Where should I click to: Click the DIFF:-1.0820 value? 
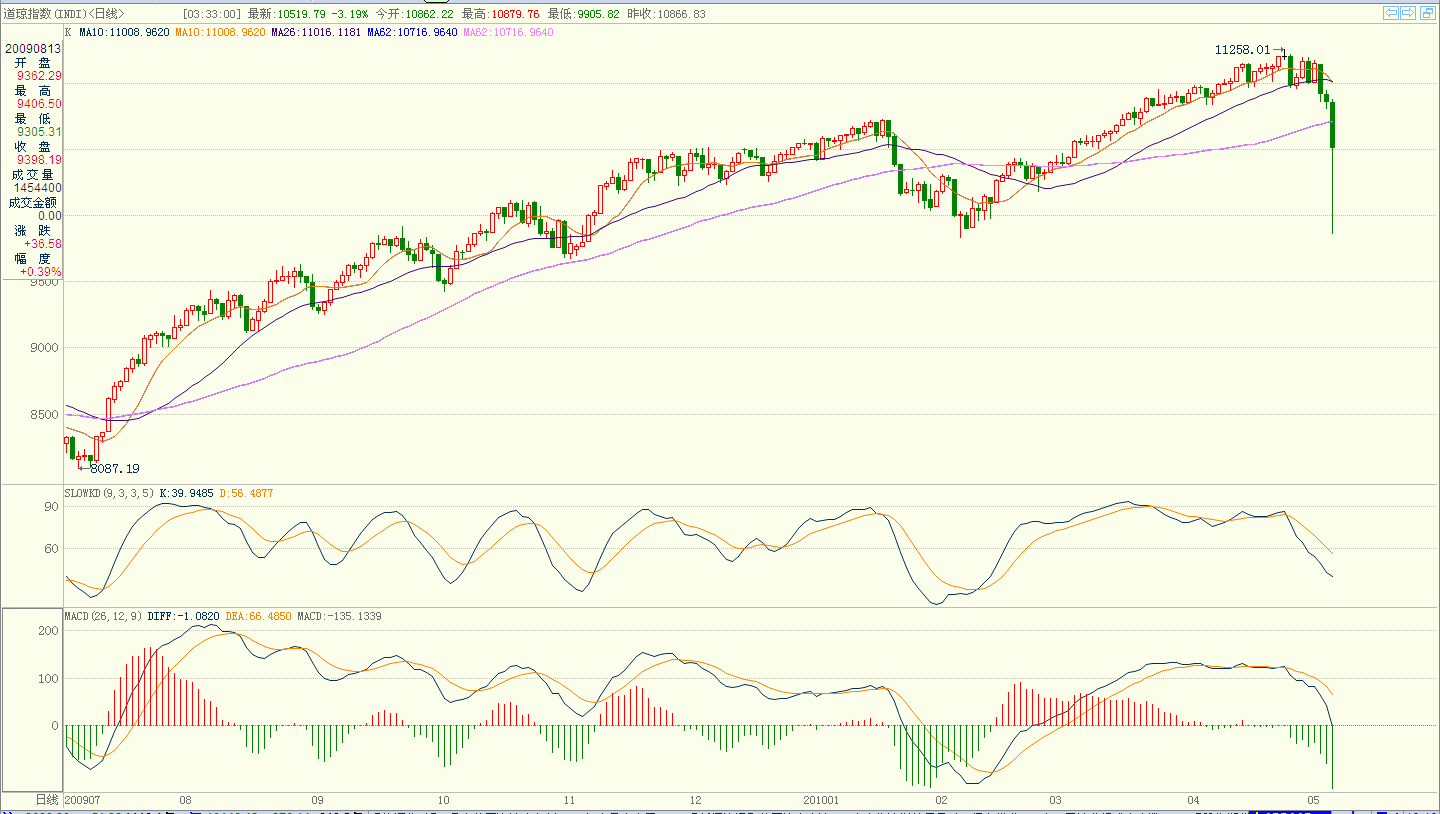tap(184, 616)
